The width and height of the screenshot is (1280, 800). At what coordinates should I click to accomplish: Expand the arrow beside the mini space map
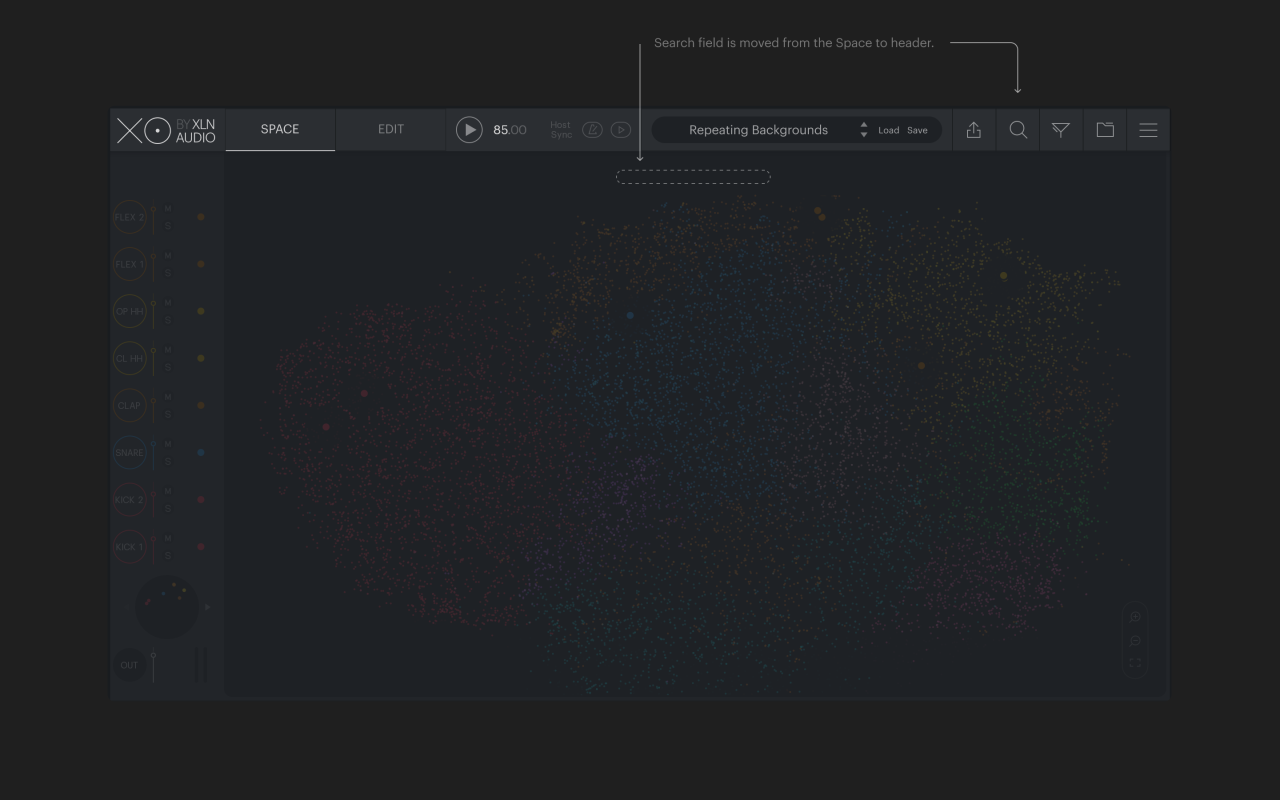208,607
